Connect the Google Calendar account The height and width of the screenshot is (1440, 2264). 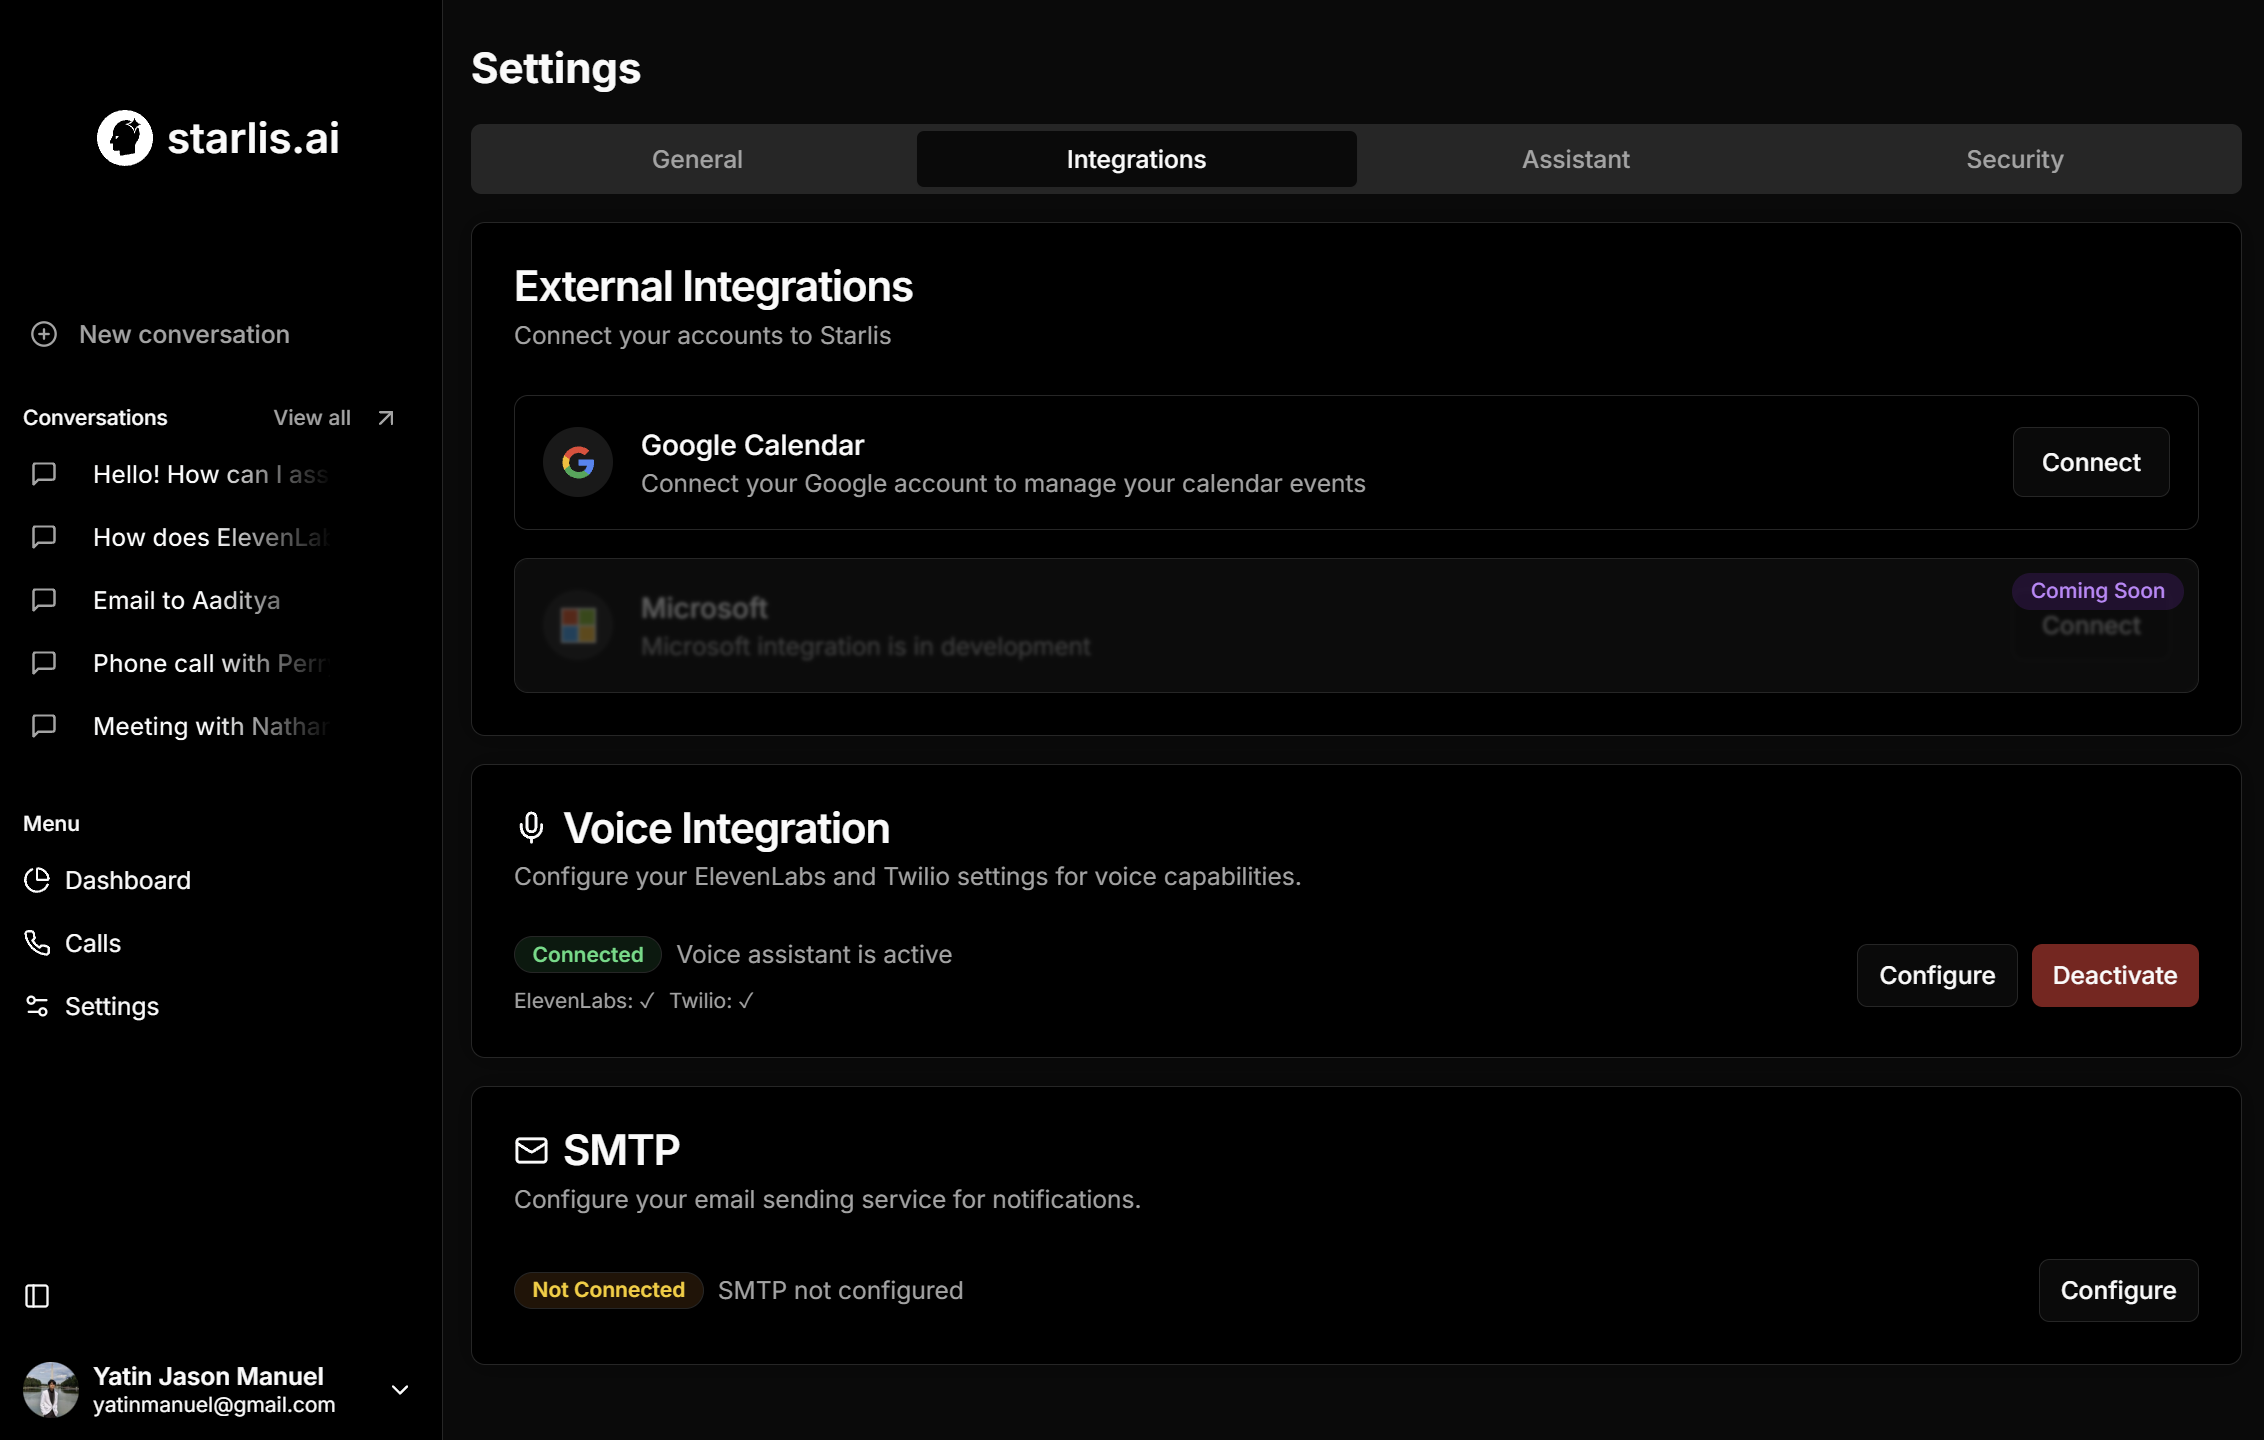coord(2090,462)
